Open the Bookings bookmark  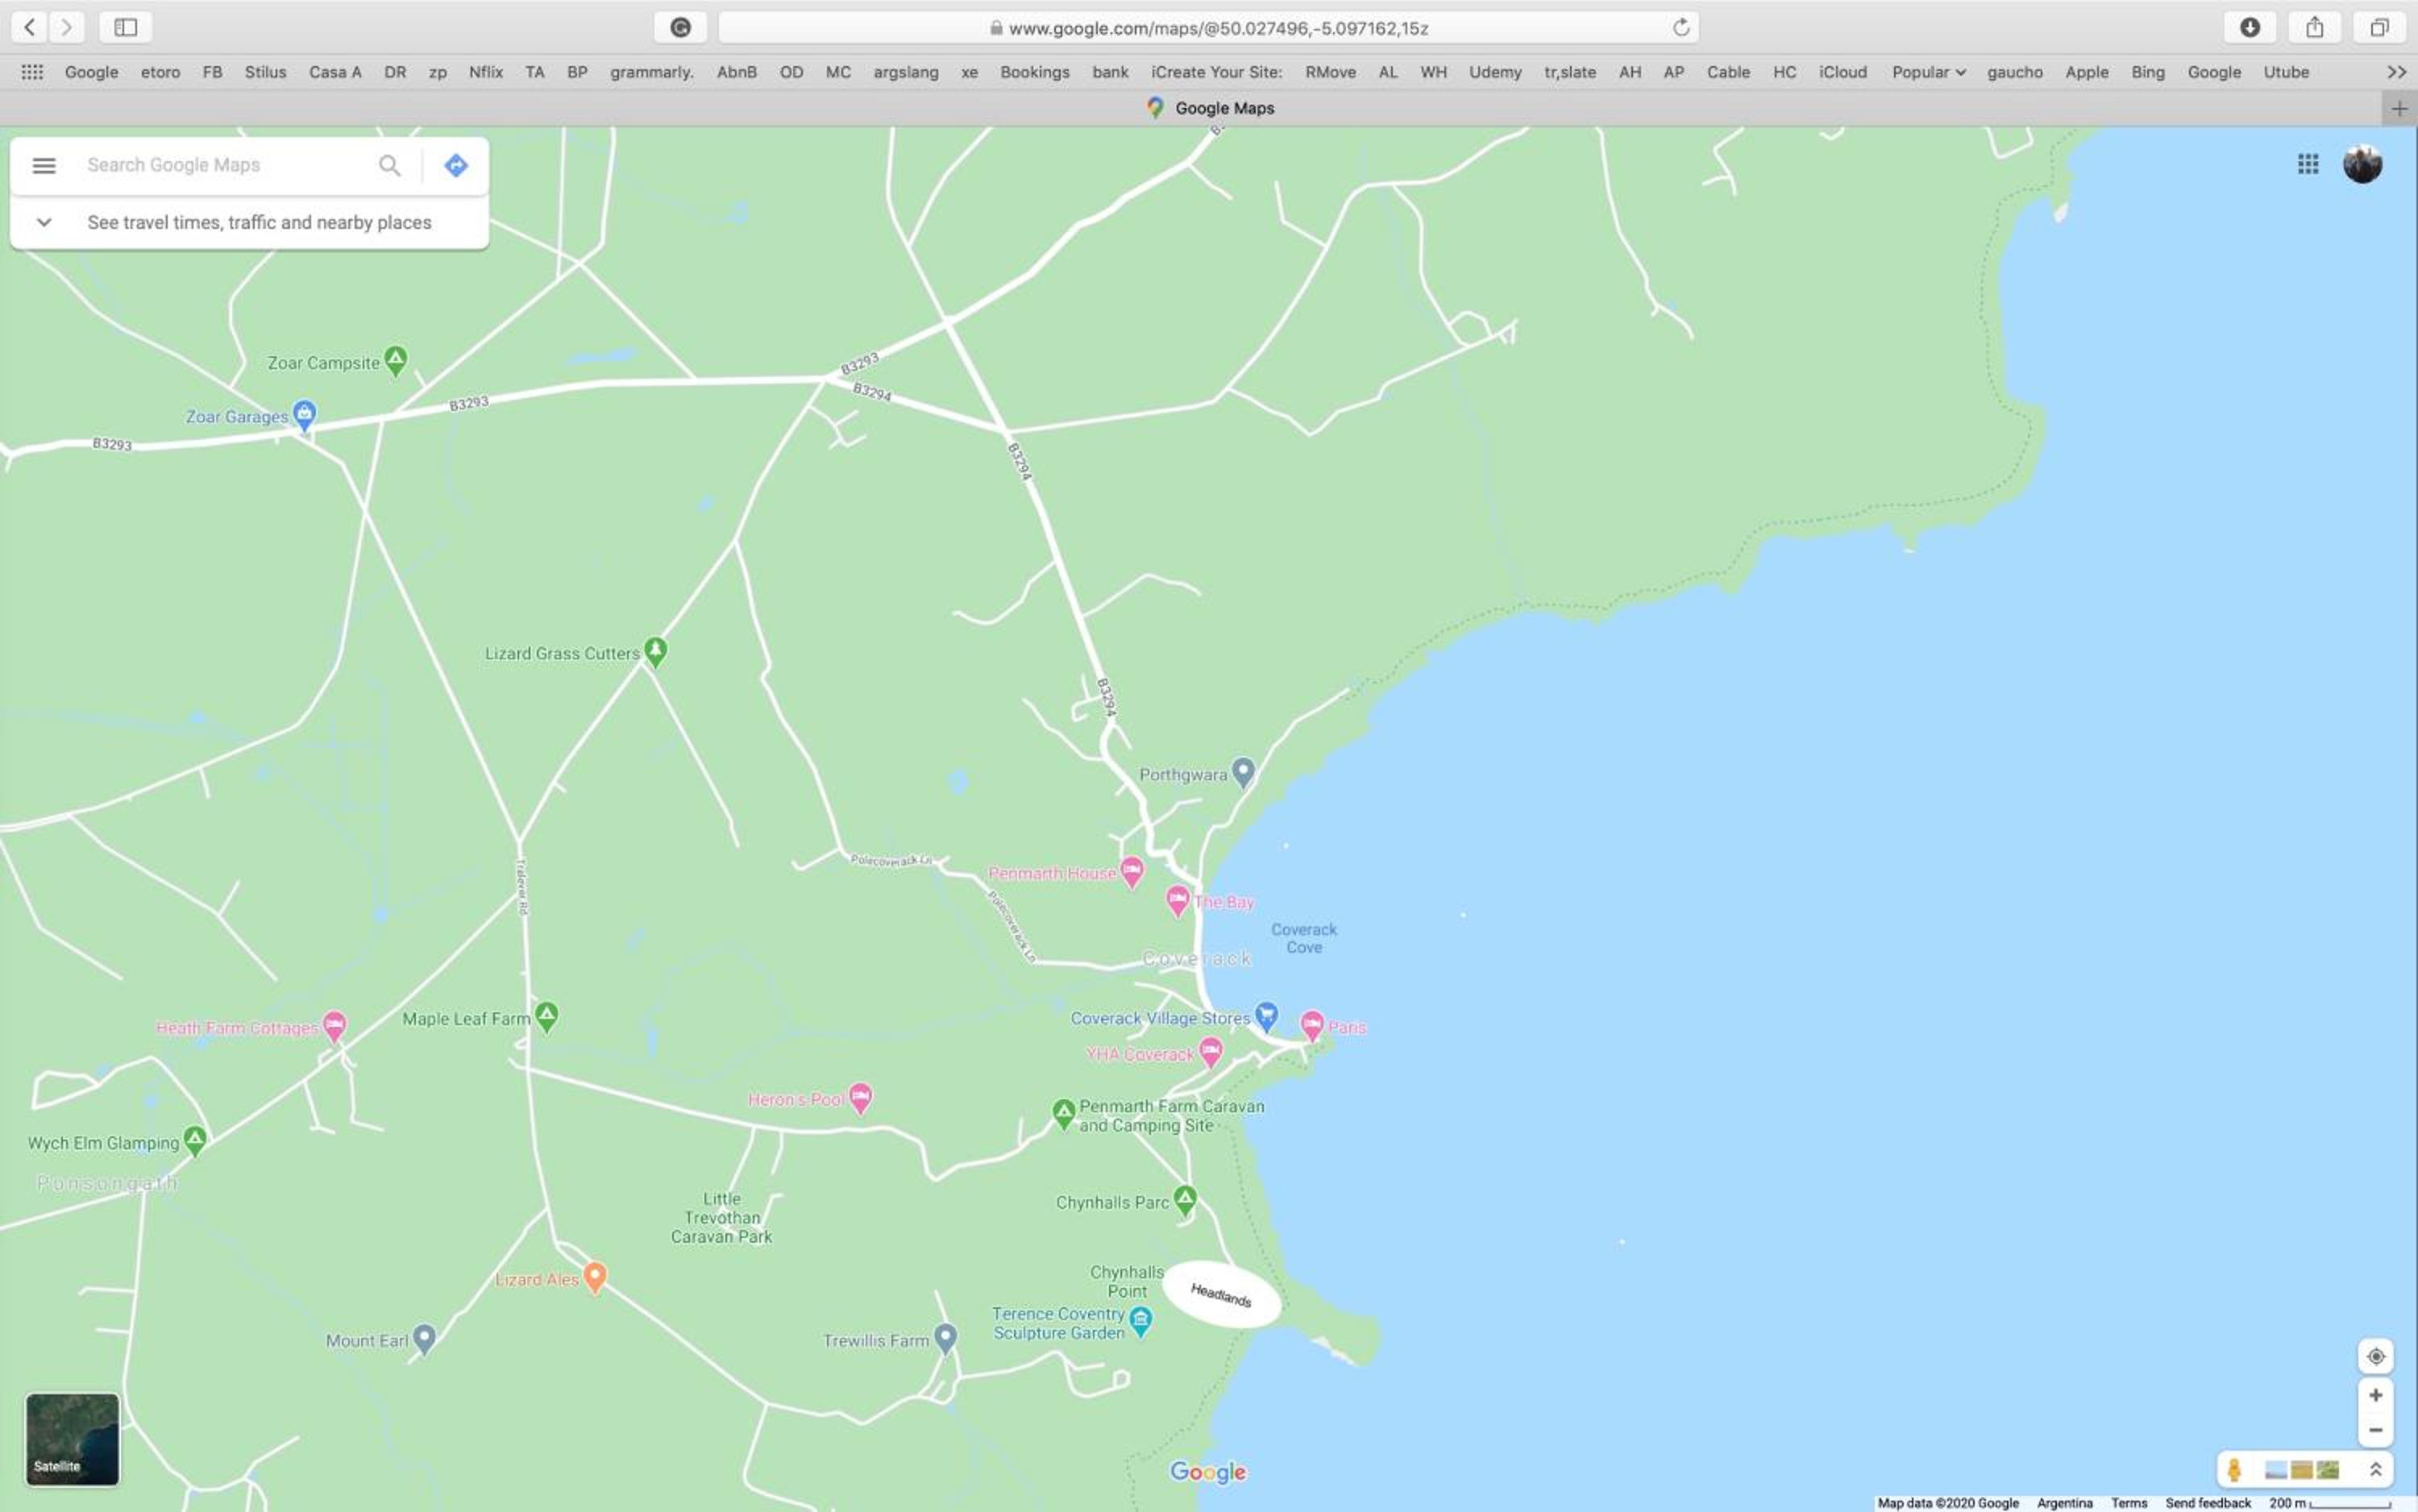pos(1034,72)
